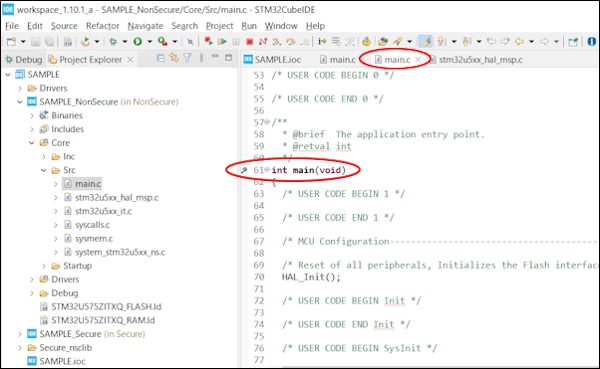600x369 pixels.
Task: Switch to the SAMPLE.ioc editor tab
Action: [272, 60]
